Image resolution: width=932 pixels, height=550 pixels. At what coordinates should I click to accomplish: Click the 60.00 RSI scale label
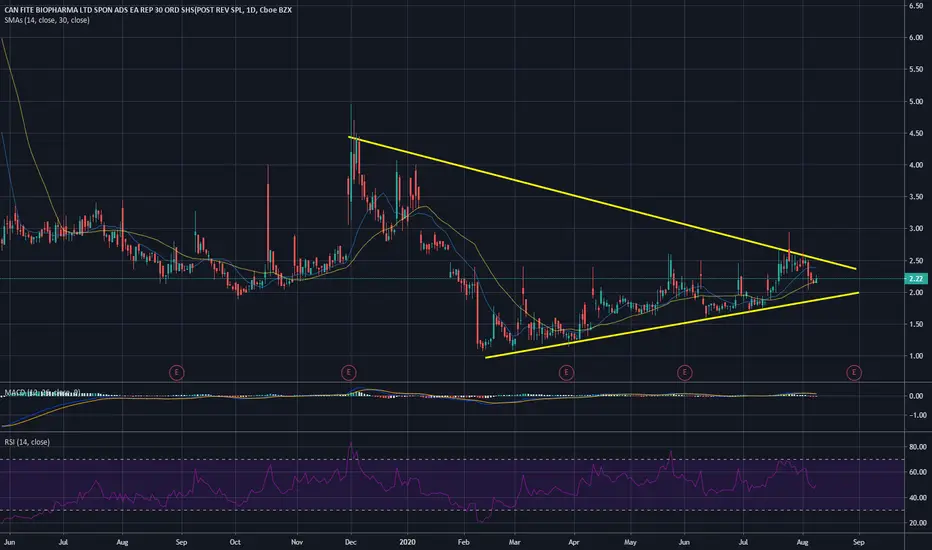(x=917, y=472)
